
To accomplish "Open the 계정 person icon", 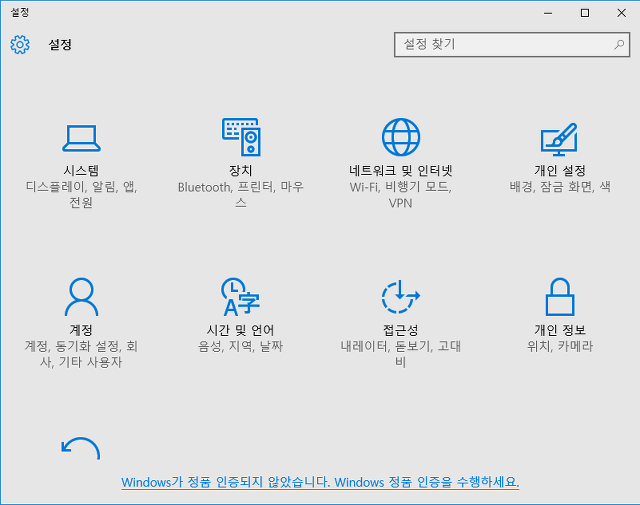I will [81, 297].
